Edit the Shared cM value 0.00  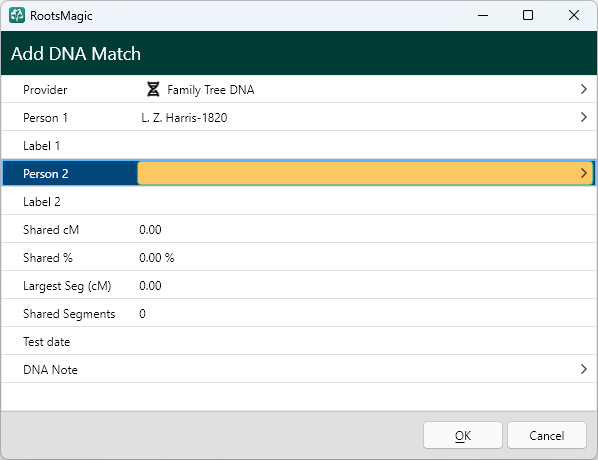(x=150, y=230)
